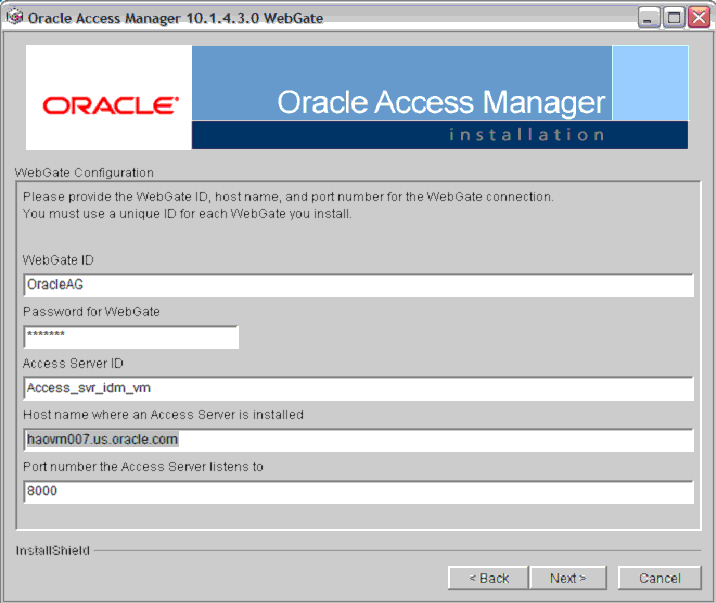Close the WebGate installer window
Viewport: 716px width, 603px height.
(699, 17)
